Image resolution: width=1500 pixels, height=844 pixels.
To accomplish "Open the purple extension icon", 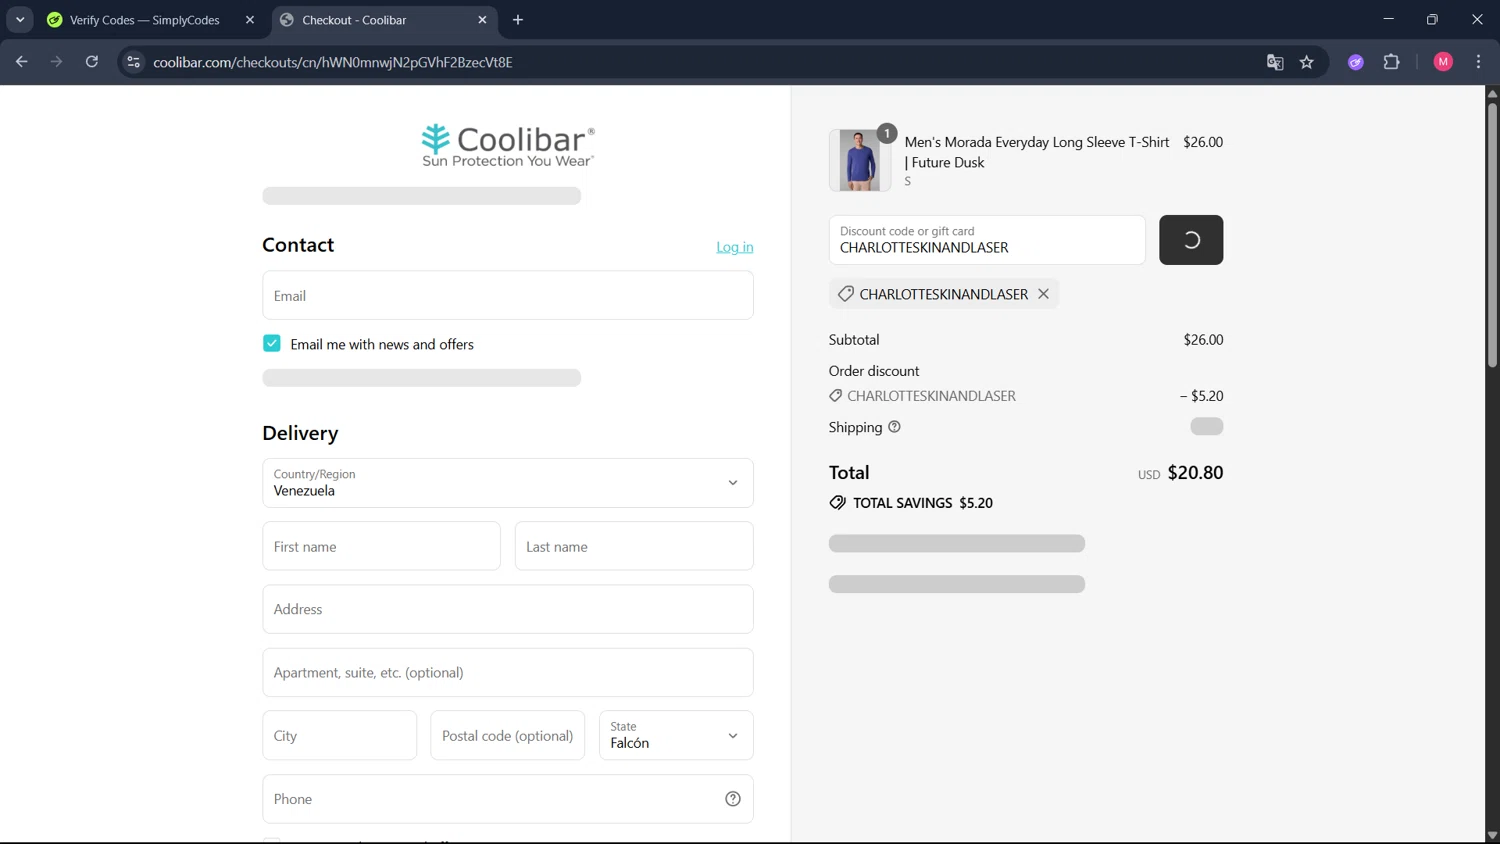I will [1356, 62].
